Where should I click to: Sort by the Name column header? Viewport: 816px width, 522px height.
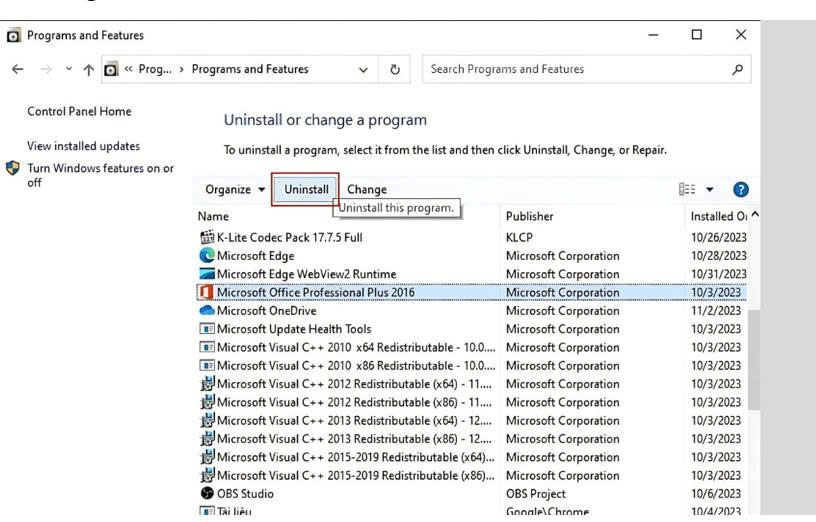[x=213, y=217]
